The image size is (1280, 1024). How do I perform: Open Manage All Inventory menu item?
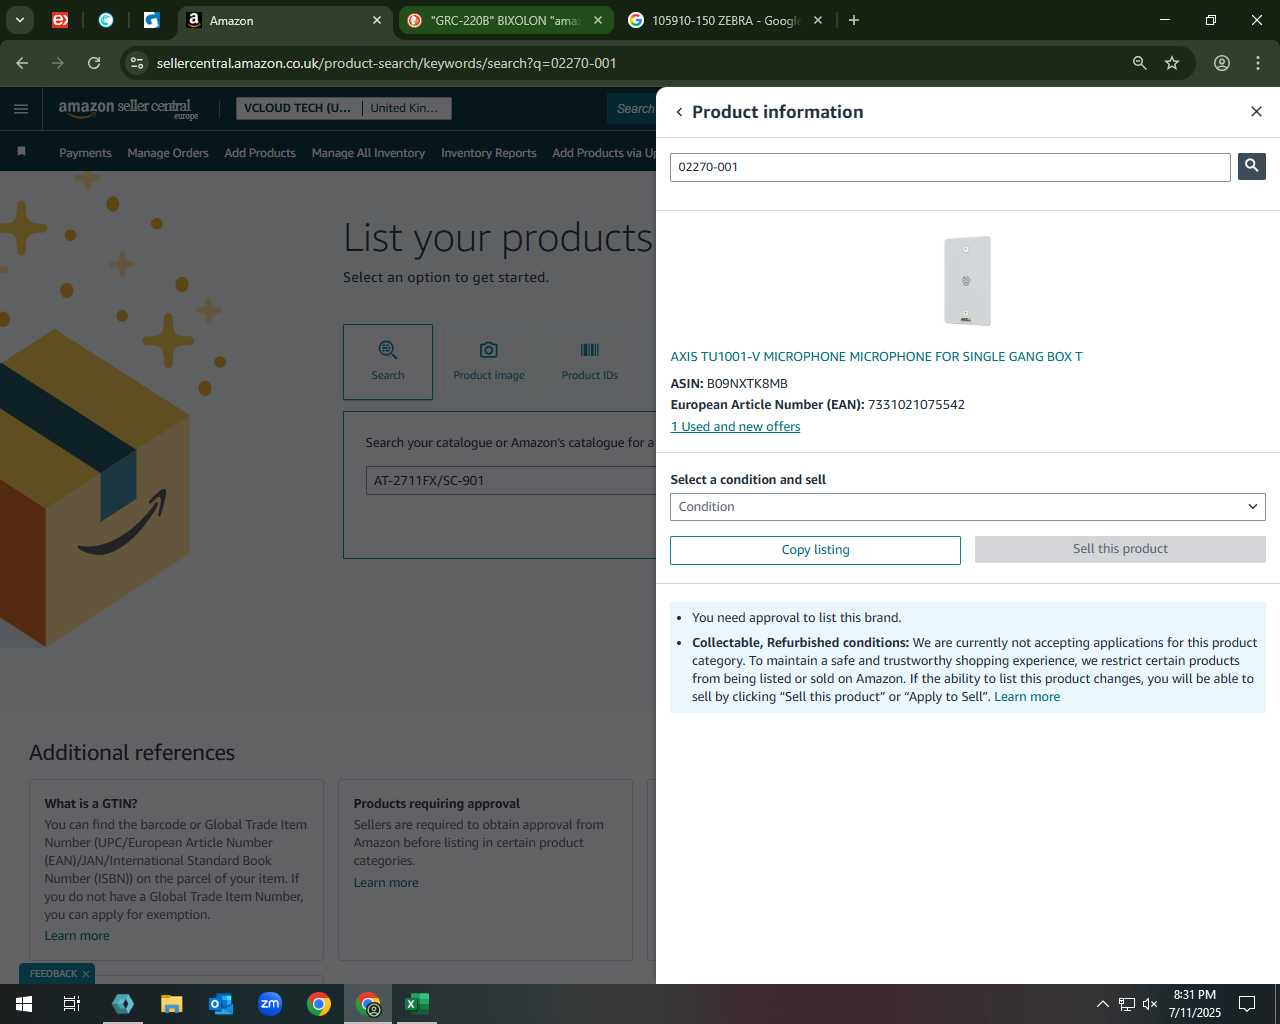(x=368, y=153)
